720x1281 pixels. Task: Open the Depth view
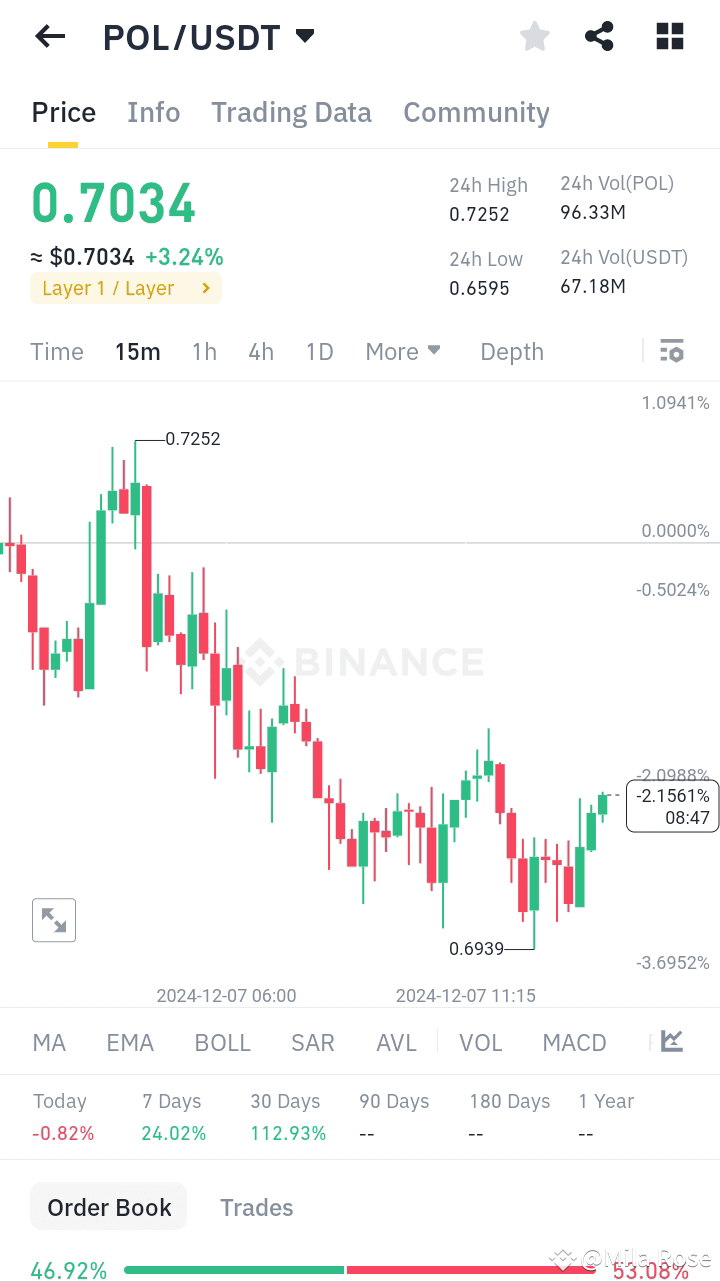511,351
